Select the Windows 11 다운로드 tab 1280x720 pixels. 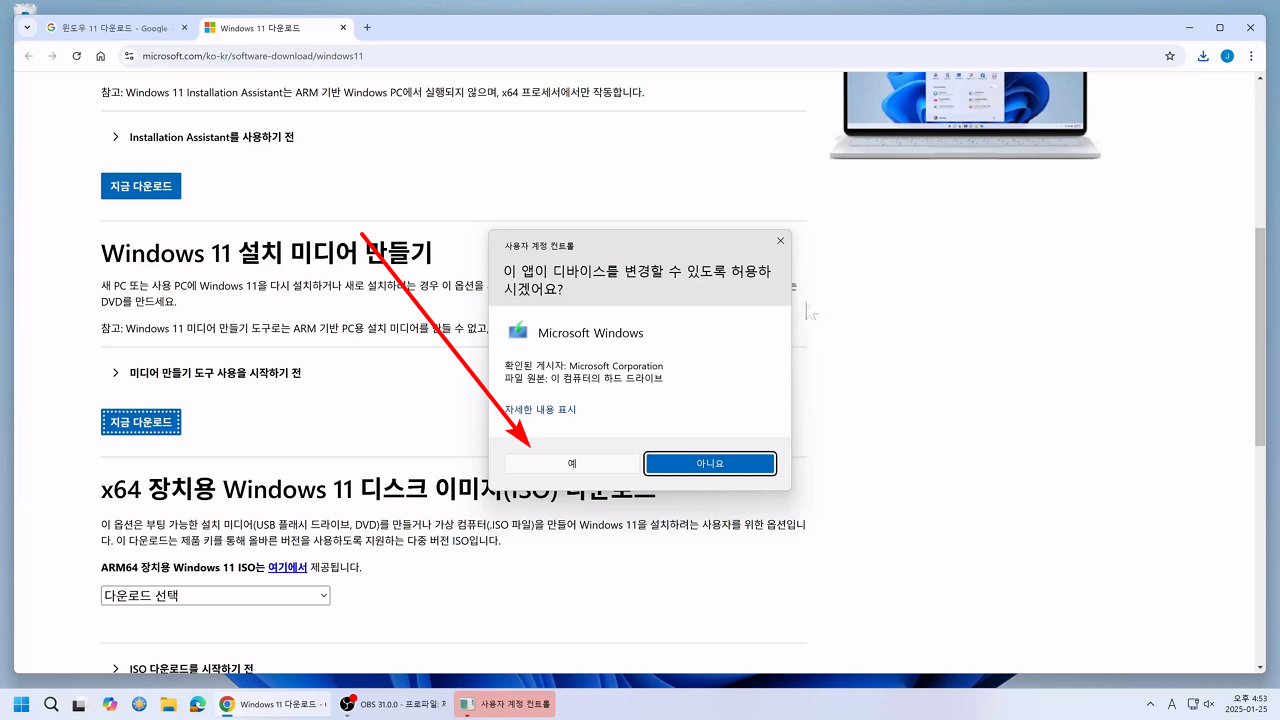click(275, 28)
